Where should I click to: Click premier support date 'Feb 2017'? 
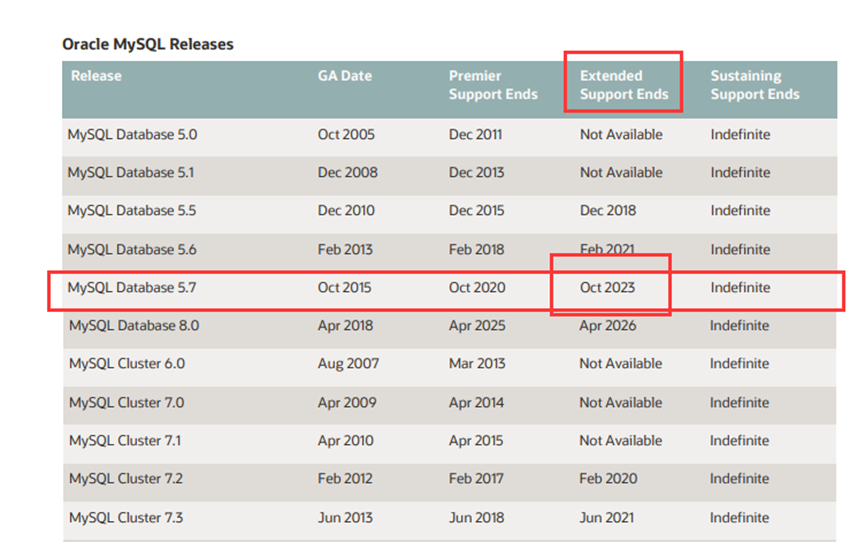point(476,479)
